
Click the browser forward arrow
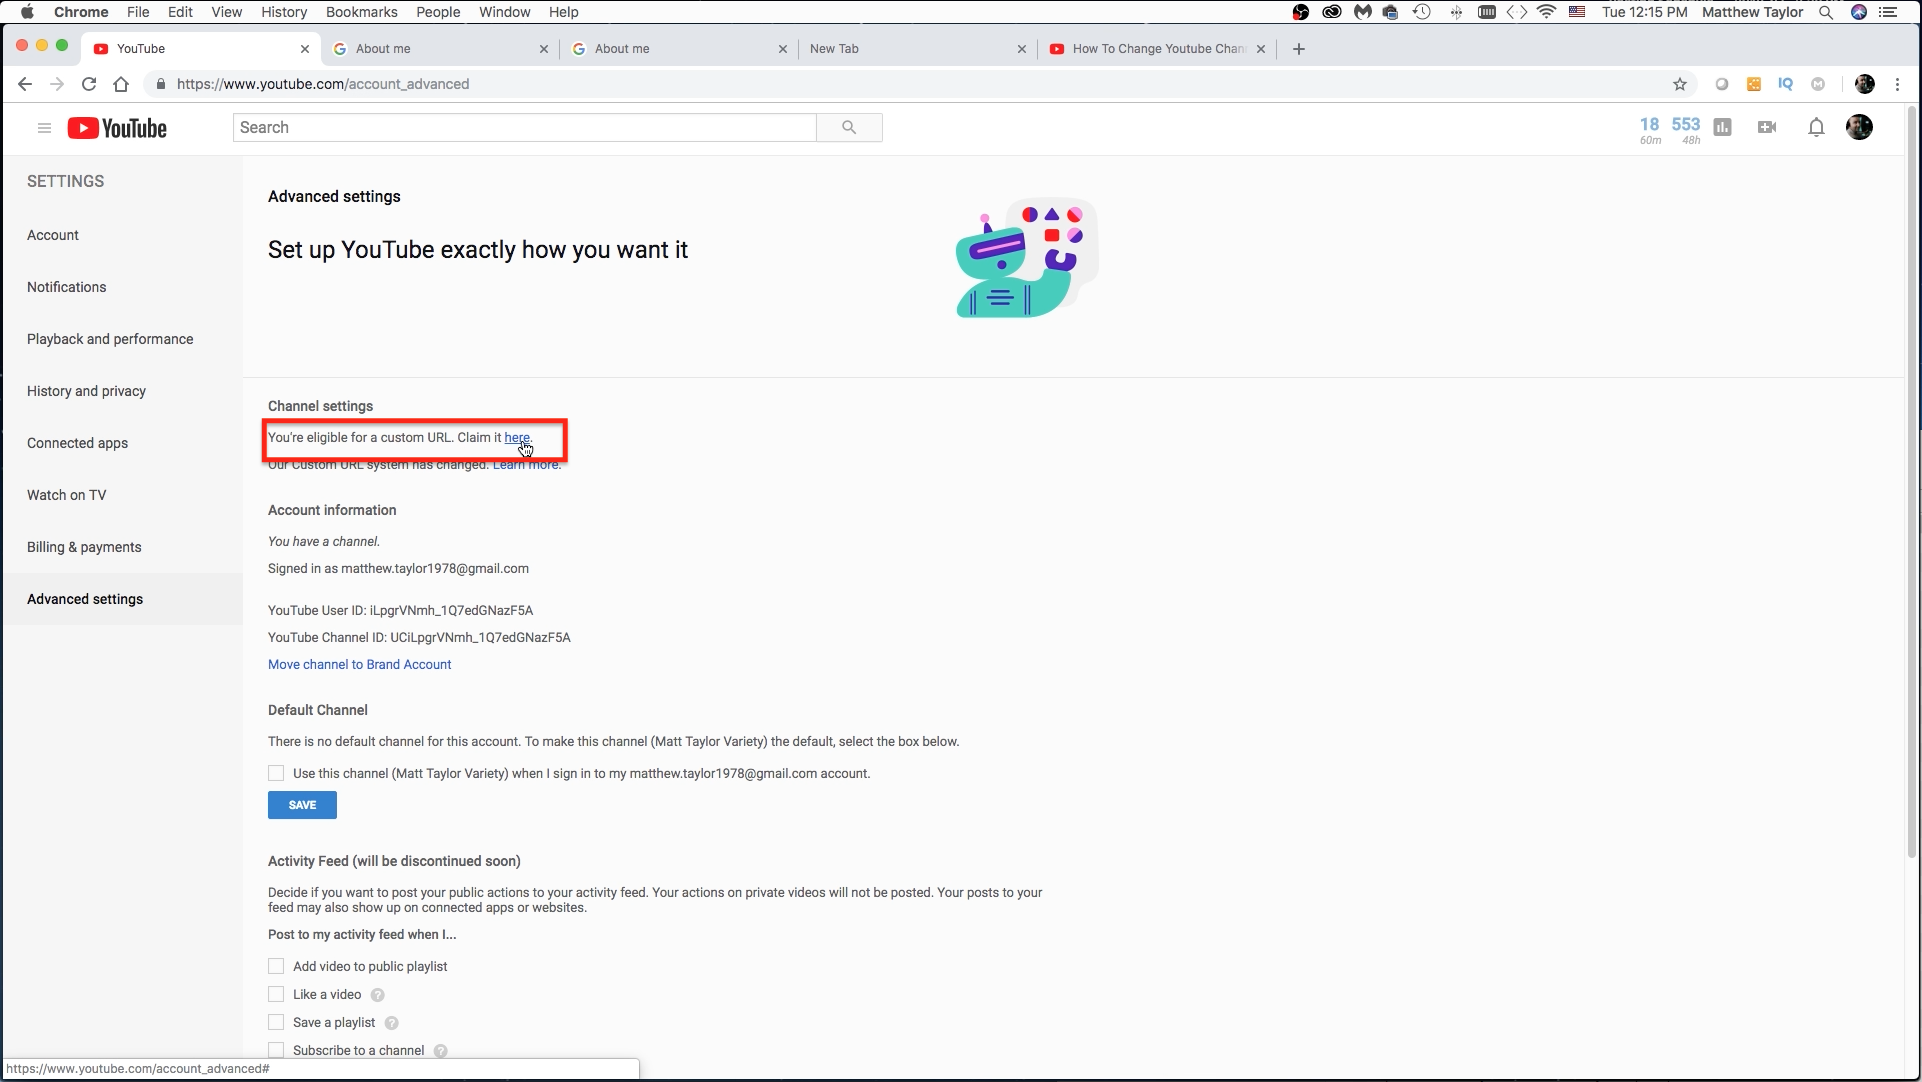pyautogui.click(x=57, y=84)
